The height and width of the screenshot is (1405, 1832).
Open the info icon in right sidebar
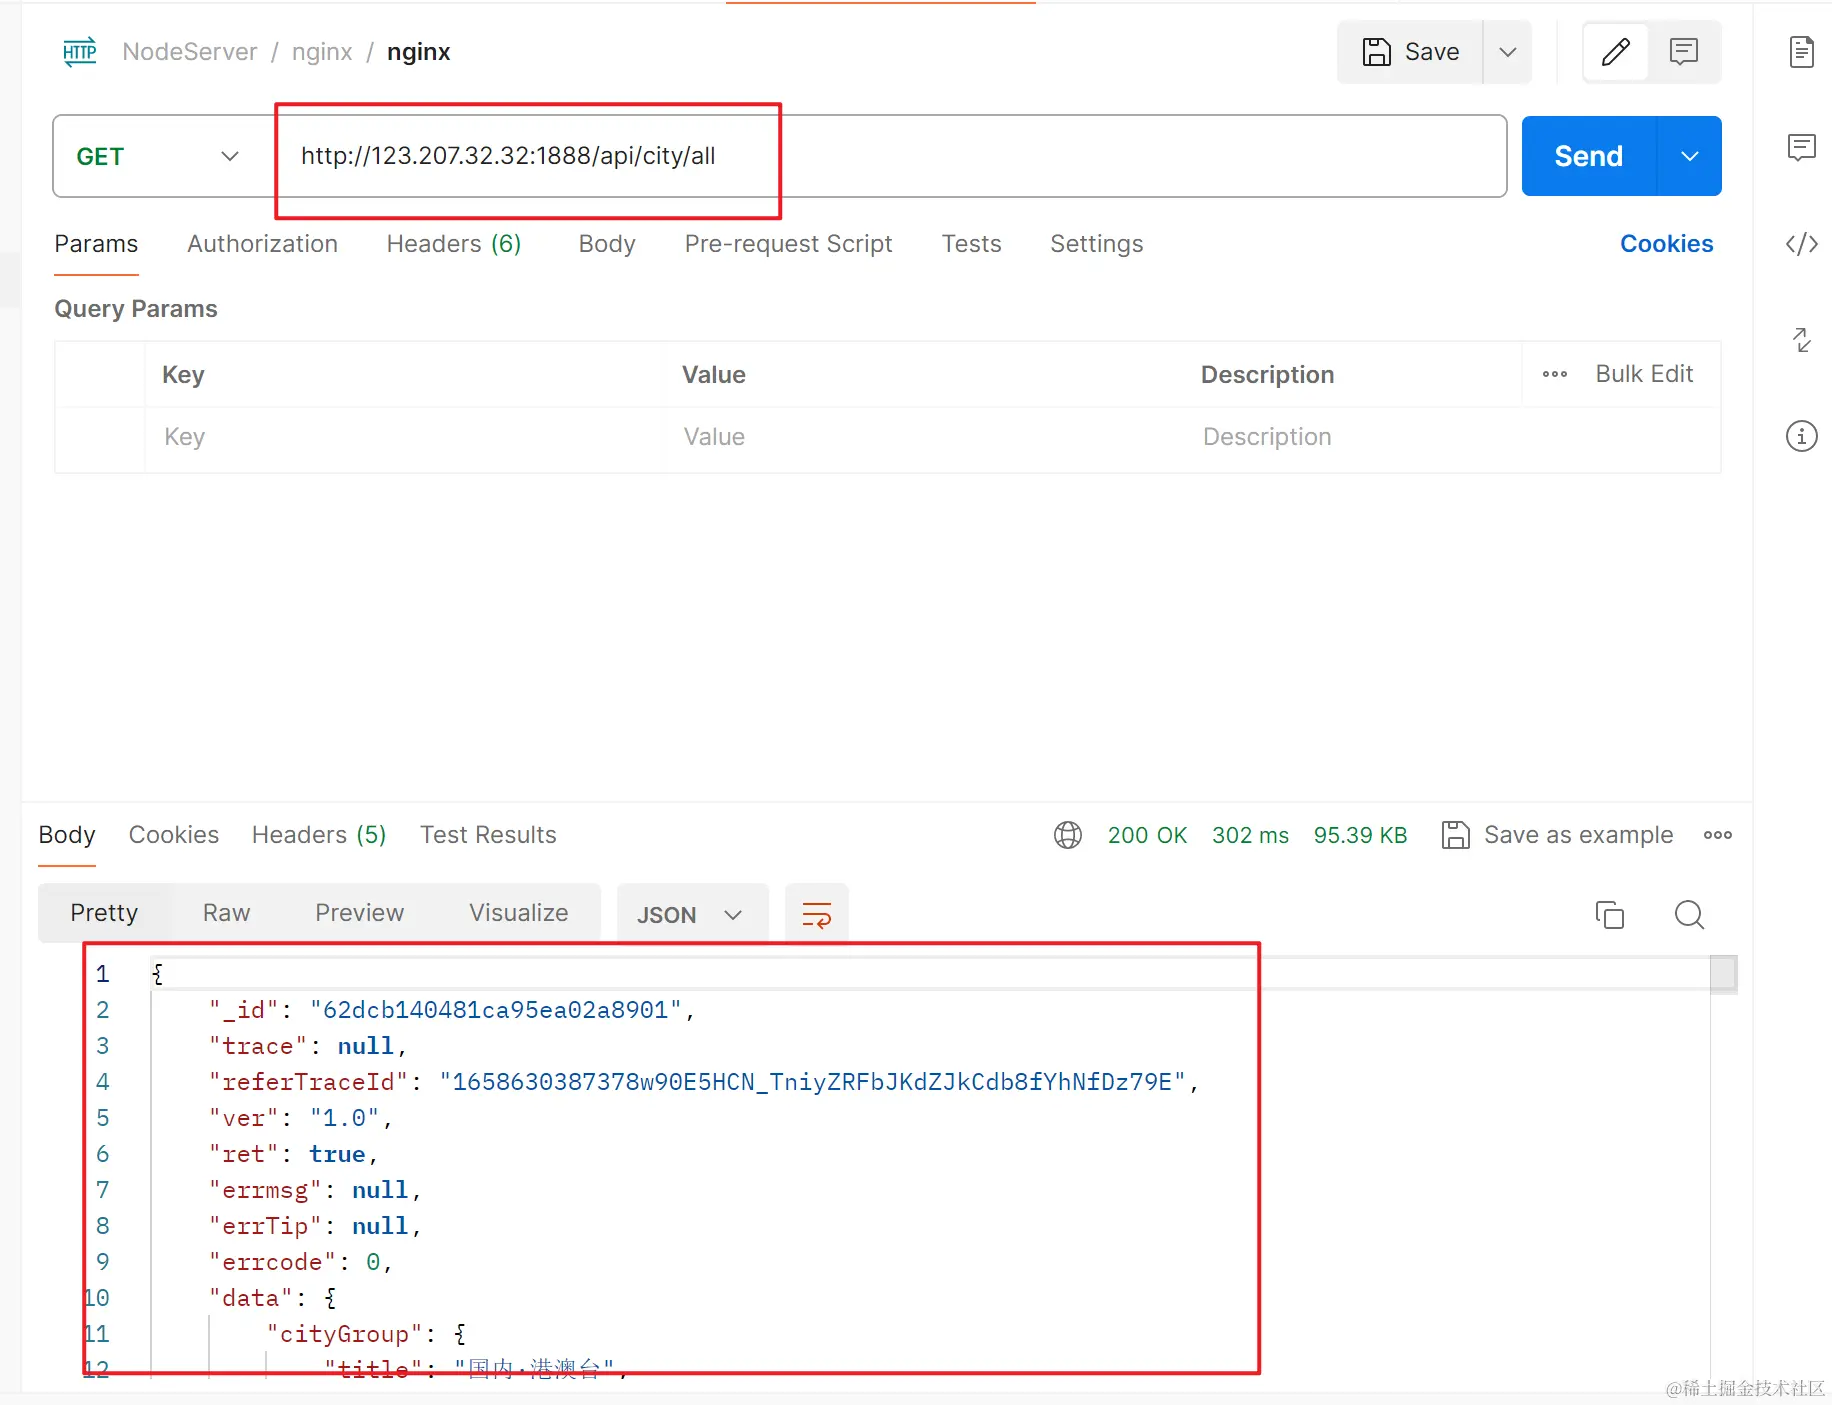1802,436
